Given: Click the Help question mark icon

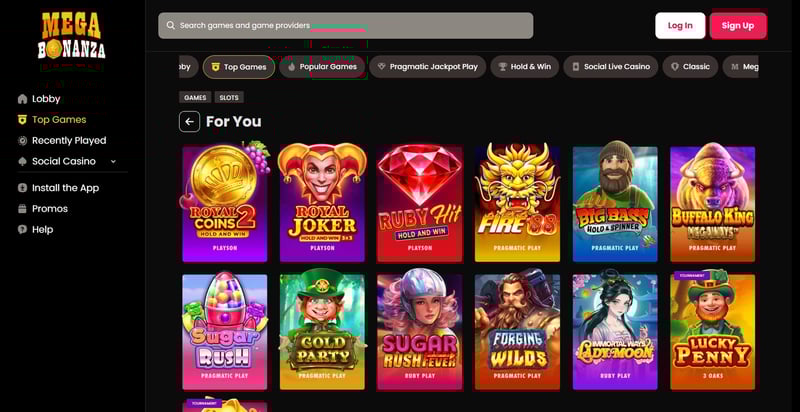Looking at the screenshot, I should tap(22, 229).
